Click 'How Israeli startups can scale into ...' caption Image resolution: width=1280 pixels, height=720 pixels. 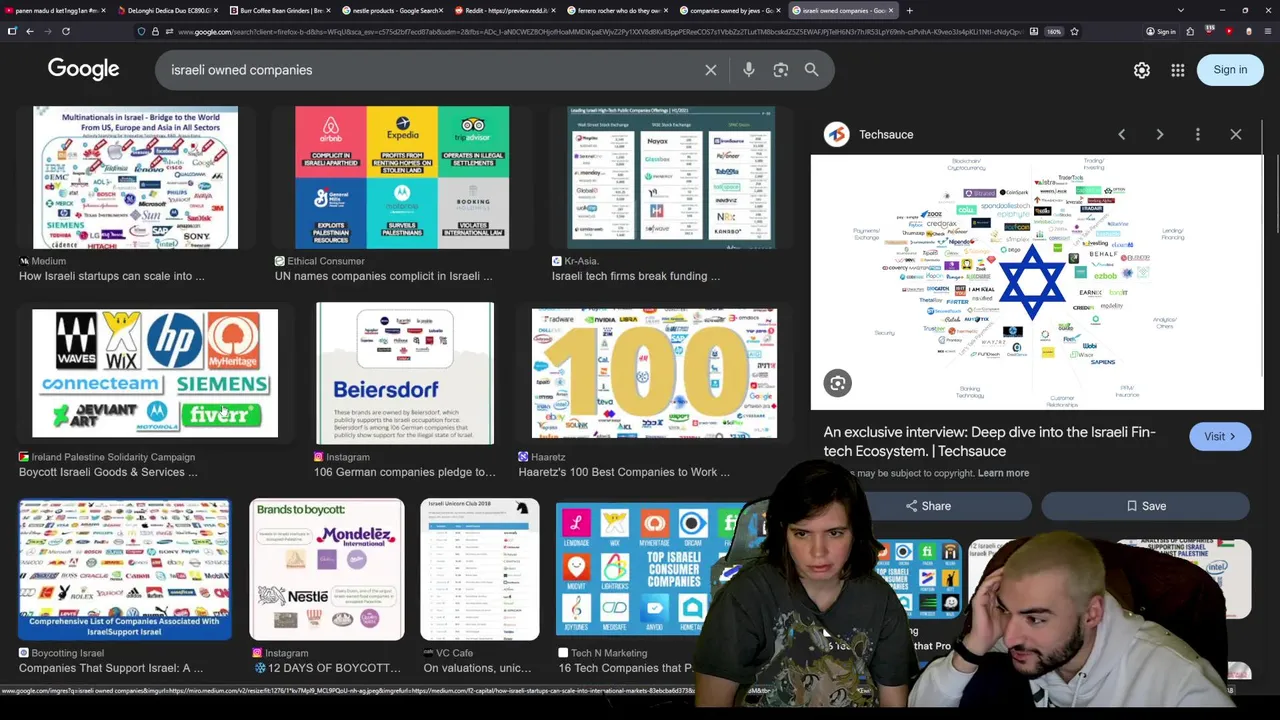point(112,276)
